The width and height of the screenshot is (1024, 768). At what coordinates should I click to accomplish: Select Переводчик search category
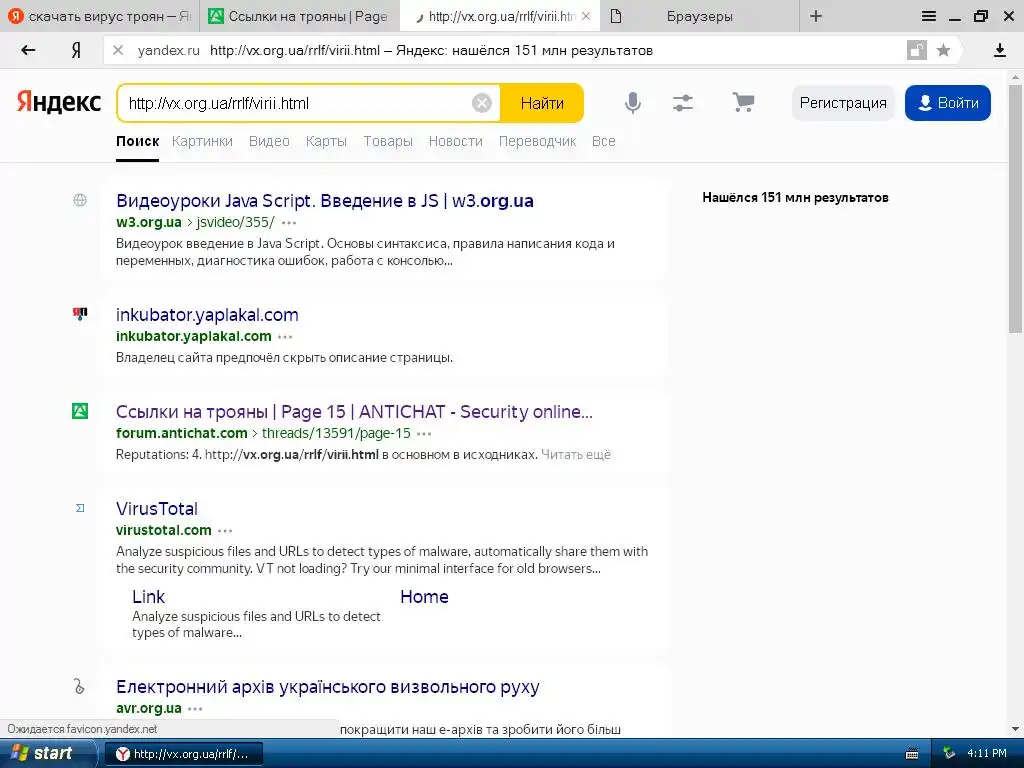[x=537, y=141]
